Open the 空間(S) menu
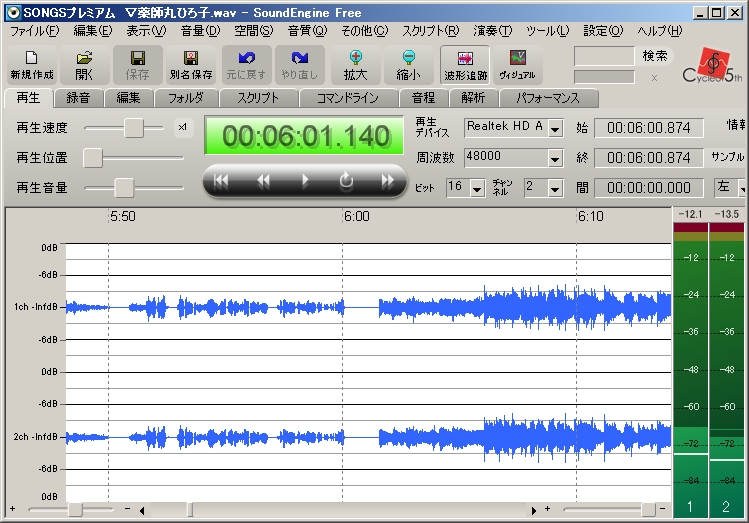Viewport: 749px width, 523px height. coord(254,31)
